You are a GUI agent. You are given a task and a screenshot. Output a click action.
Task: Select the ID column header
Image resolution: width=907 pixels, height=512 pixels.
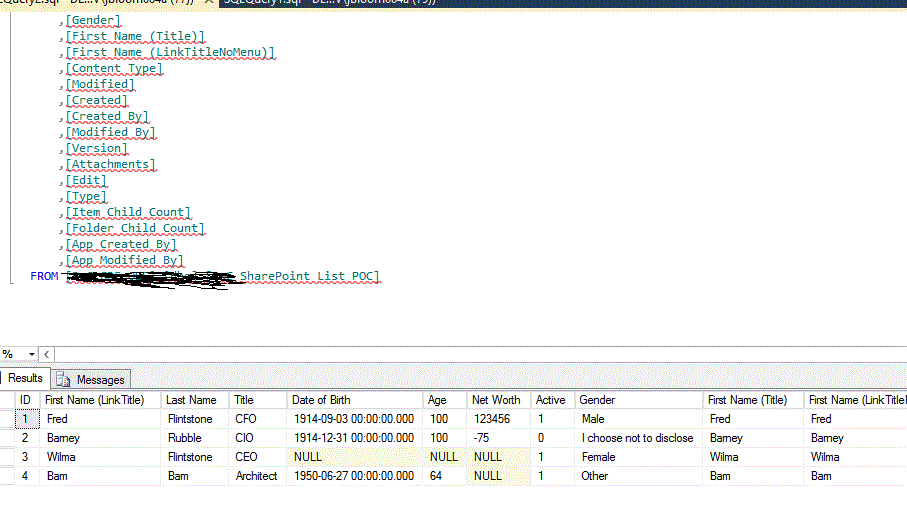(x=27, y=400)
